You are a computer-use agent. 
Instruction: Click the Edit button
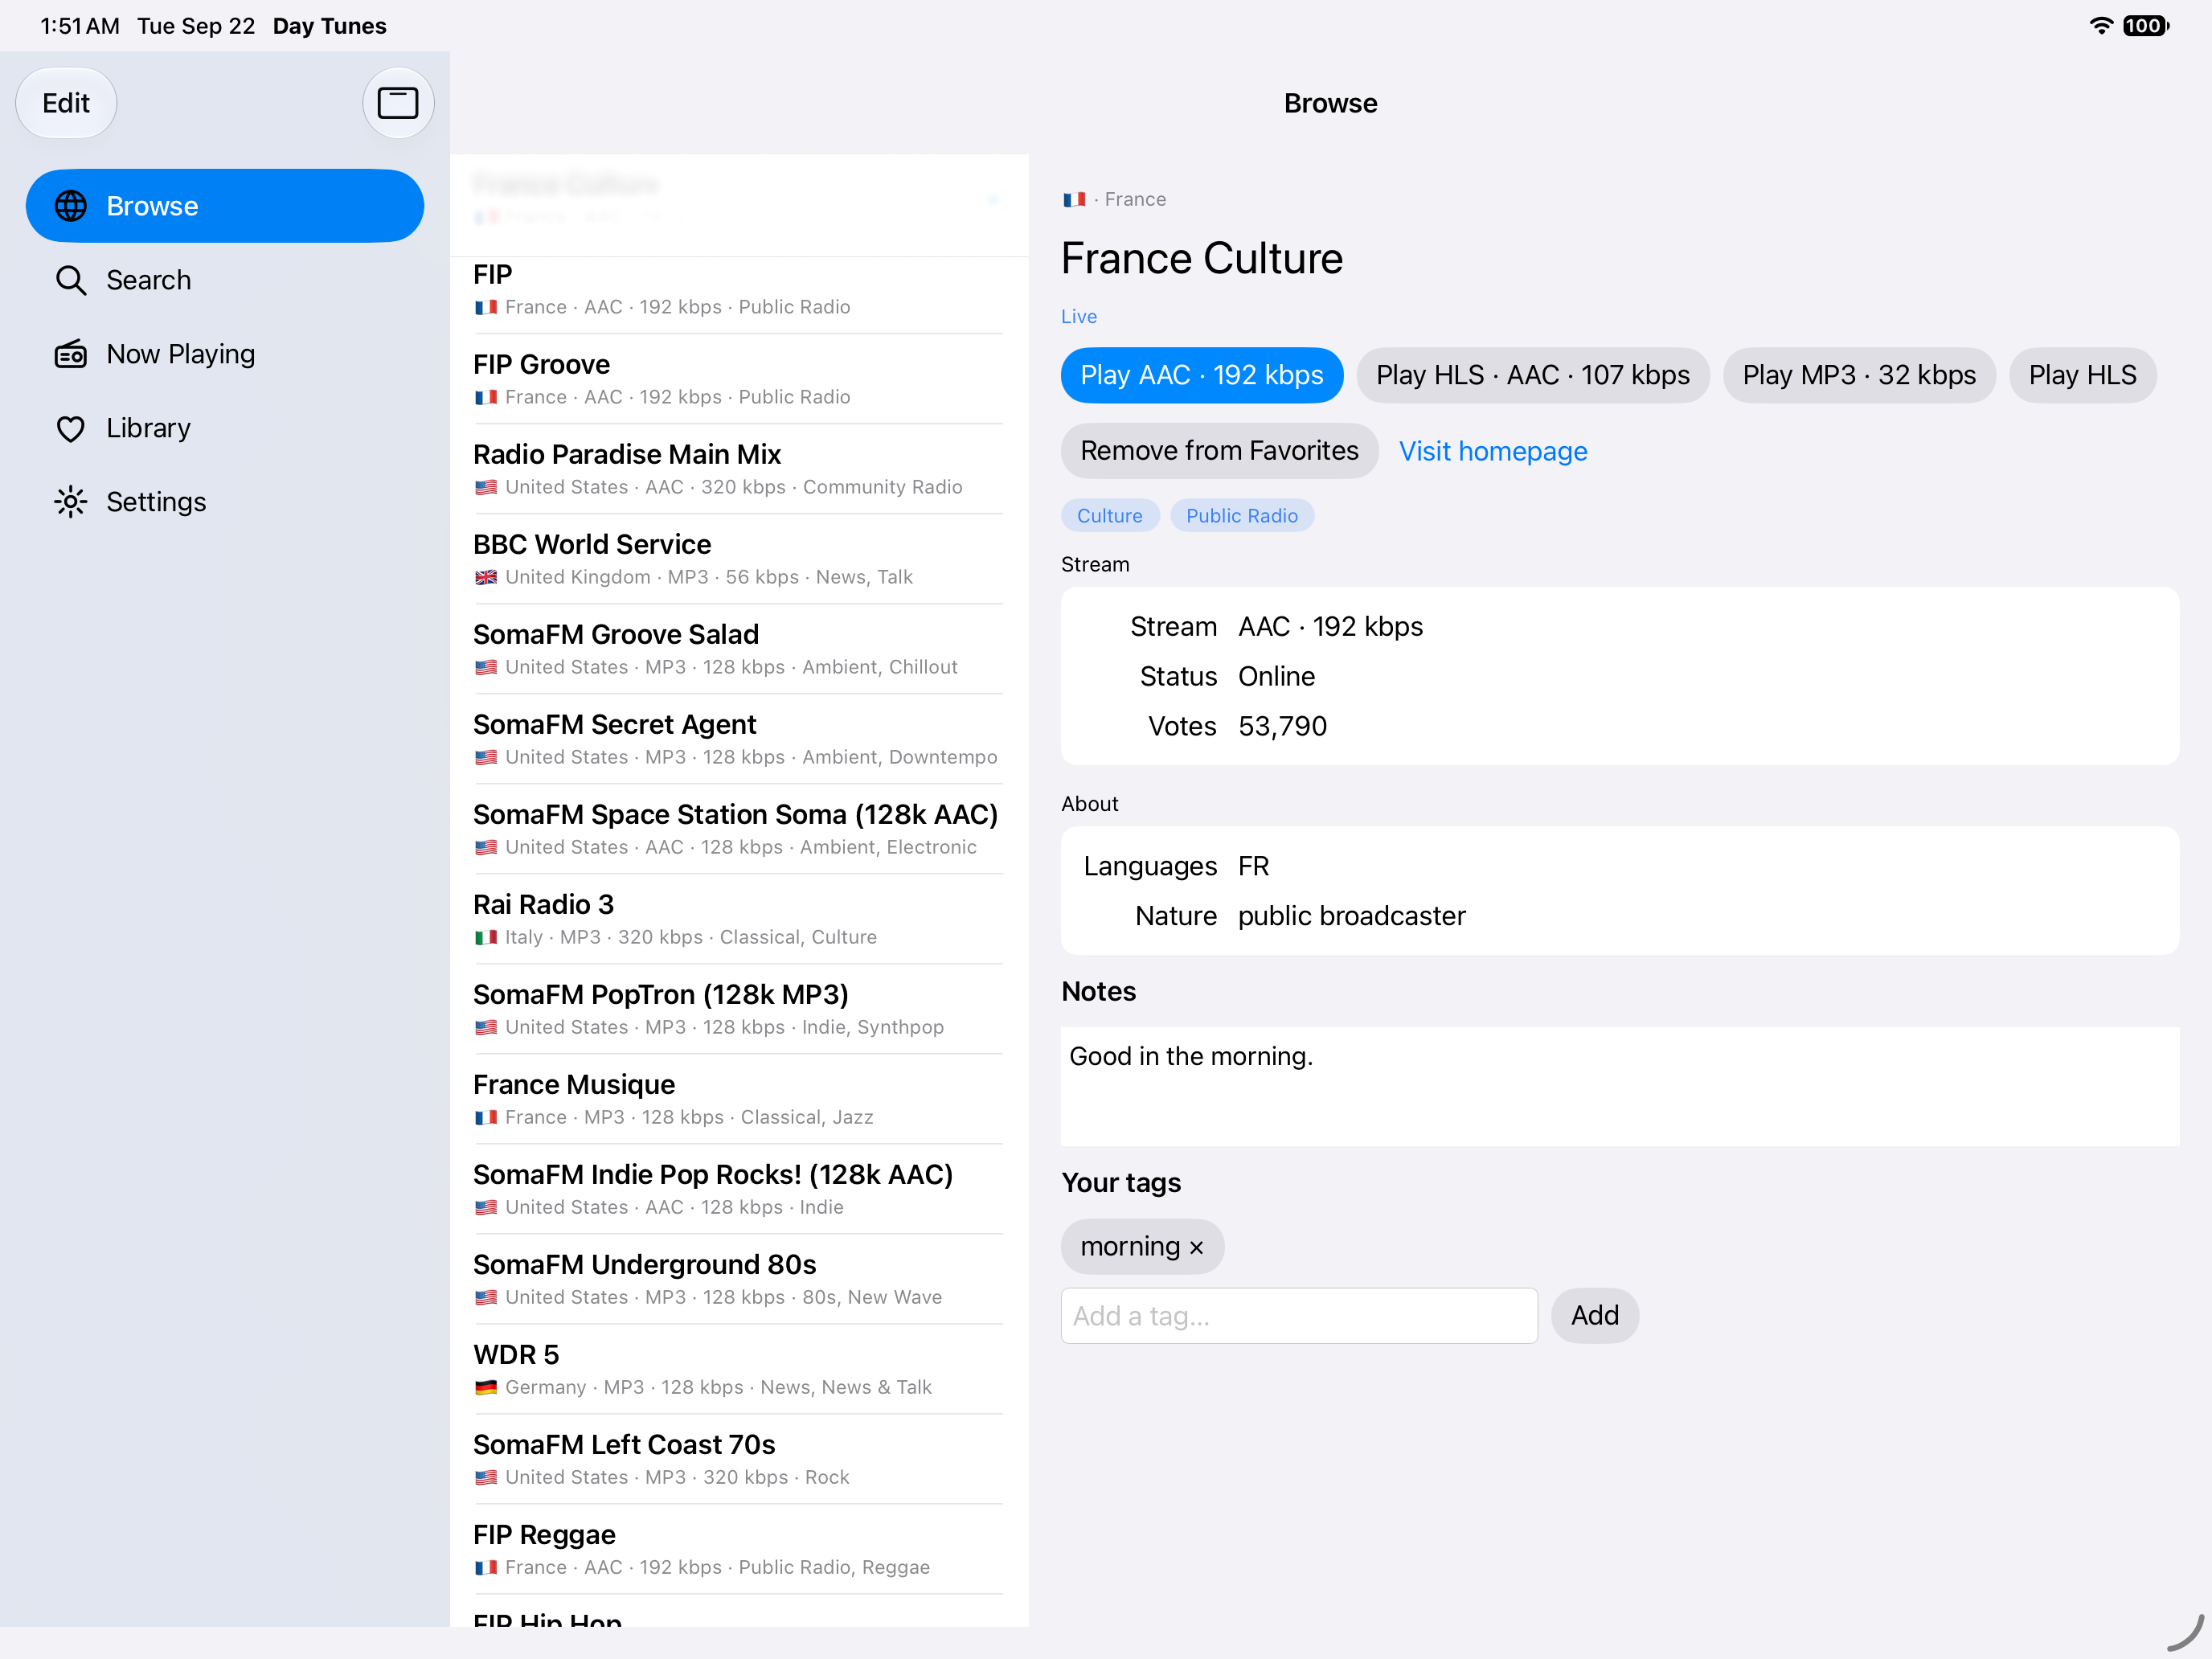(x=66, y=103)
